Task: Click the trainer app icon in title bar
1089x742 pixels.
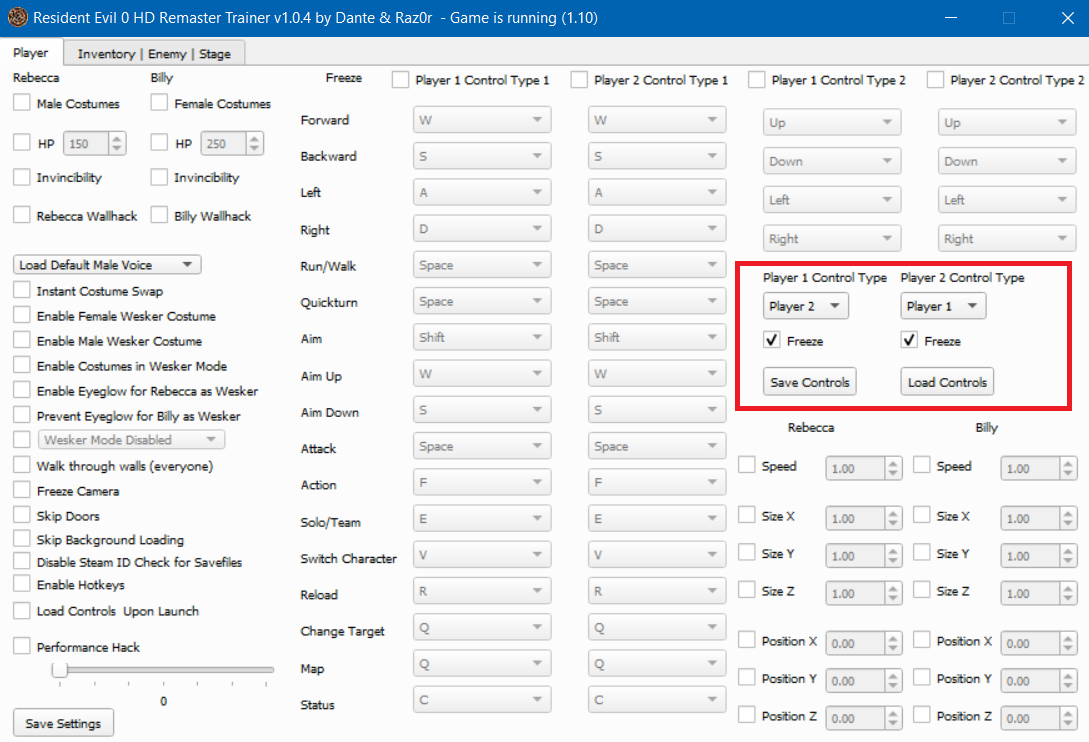Action: [17, 17]
